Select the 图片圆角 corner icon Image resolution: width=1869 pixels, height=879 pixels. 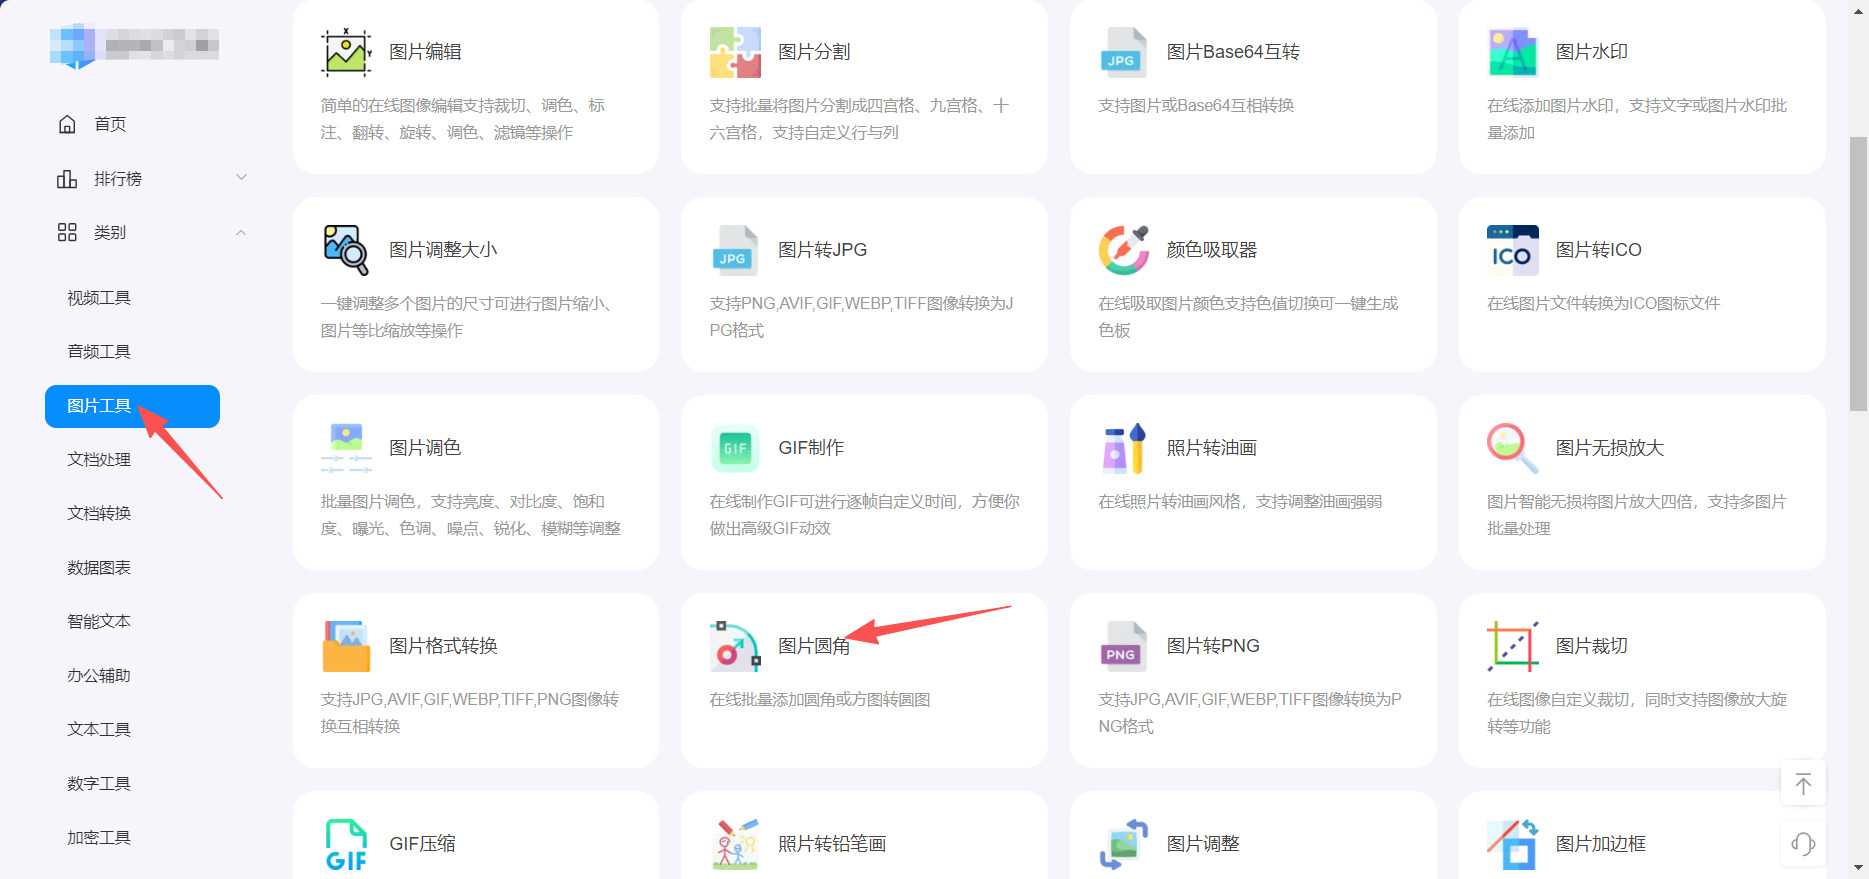coord(735,646)
